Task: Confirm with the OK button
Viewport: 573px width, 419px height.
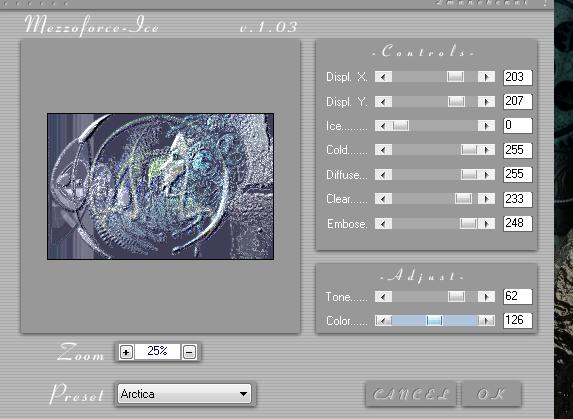Action: click(x=491, y=394)
